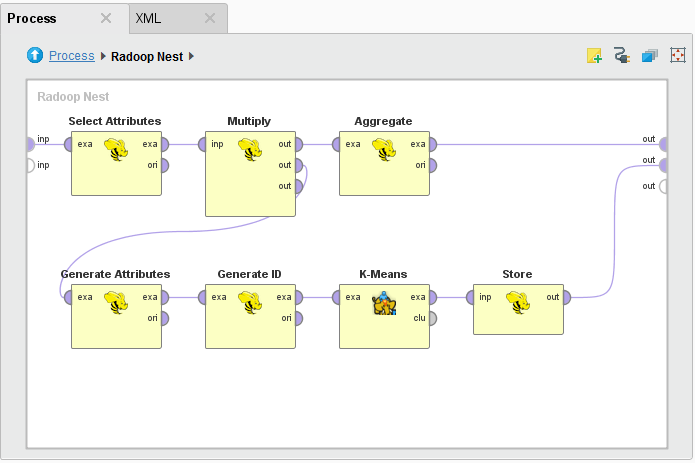Select the Generate Attributes operator icon
Viewport: 695px width, 463px height.
(116, 303)
